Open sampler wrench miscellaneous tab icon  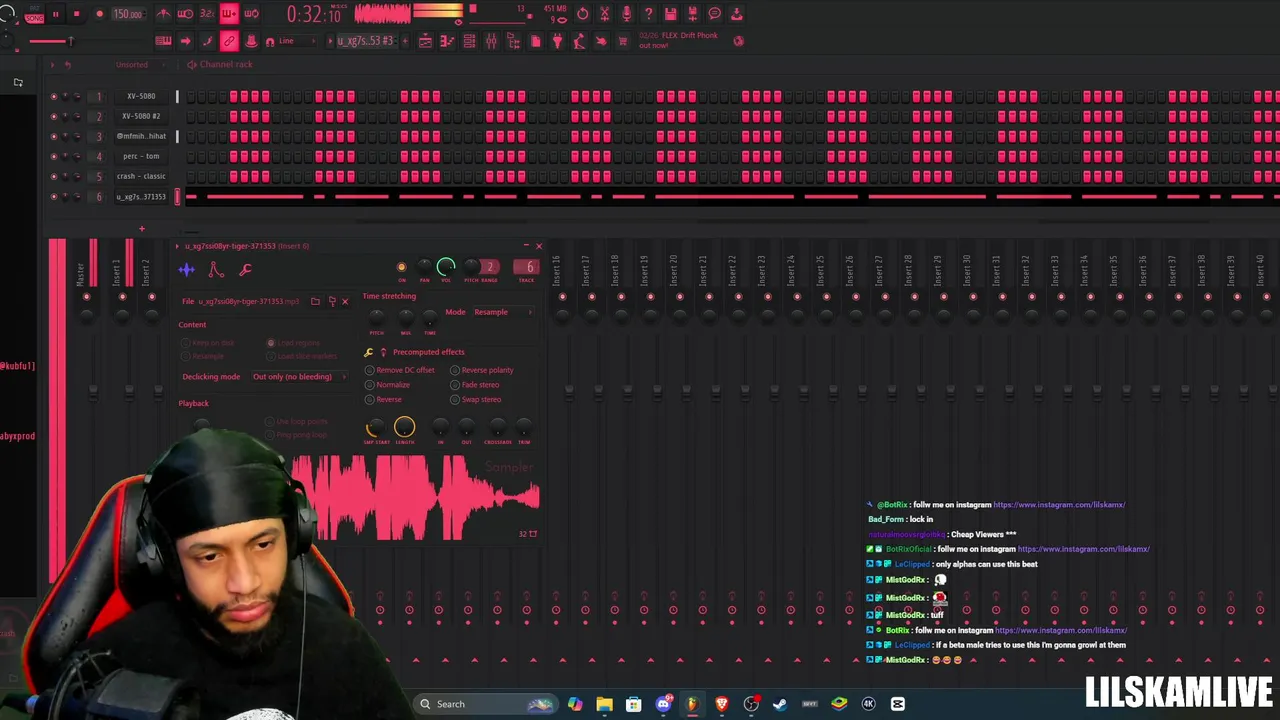tap(245, 270)
